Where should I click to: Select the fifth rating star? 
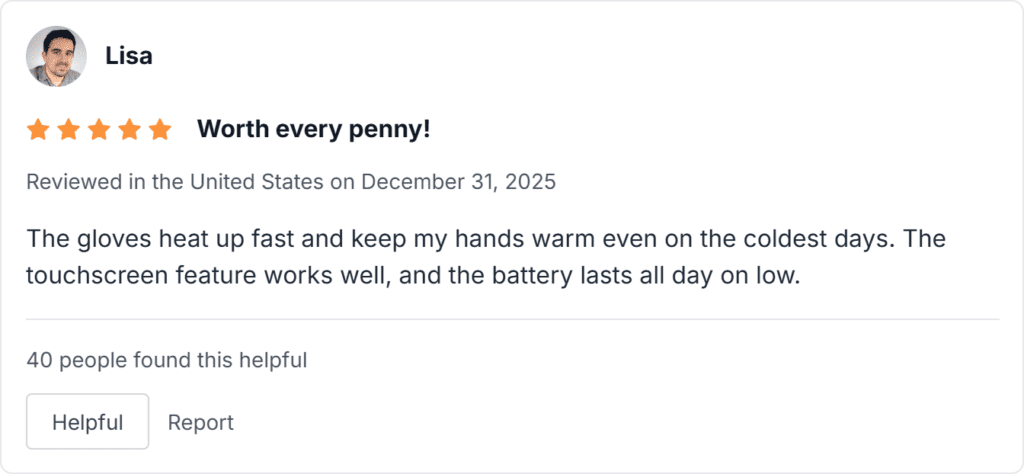tap(160, 129)
